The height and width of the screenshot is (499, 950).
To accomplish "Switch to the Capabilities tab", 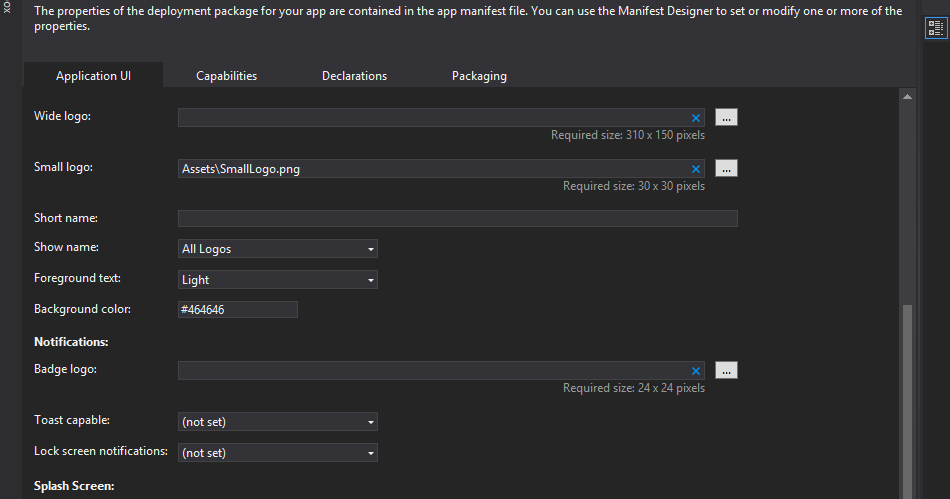I will 226,76.
